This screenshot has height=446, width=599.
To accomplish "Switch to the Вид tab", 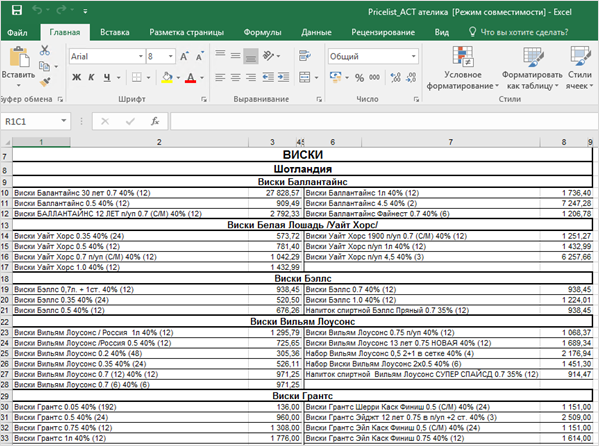I will point(441,32).
